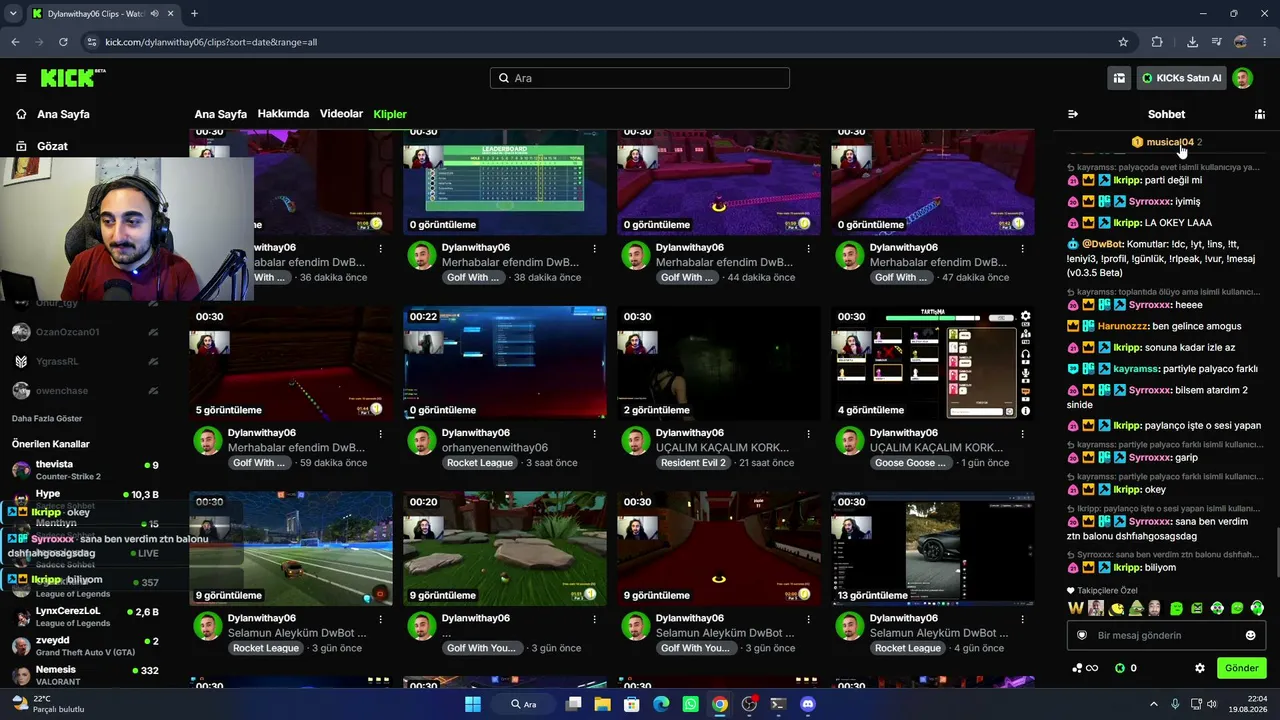Open Gözat in the left sidebar

tap(52, 146)
